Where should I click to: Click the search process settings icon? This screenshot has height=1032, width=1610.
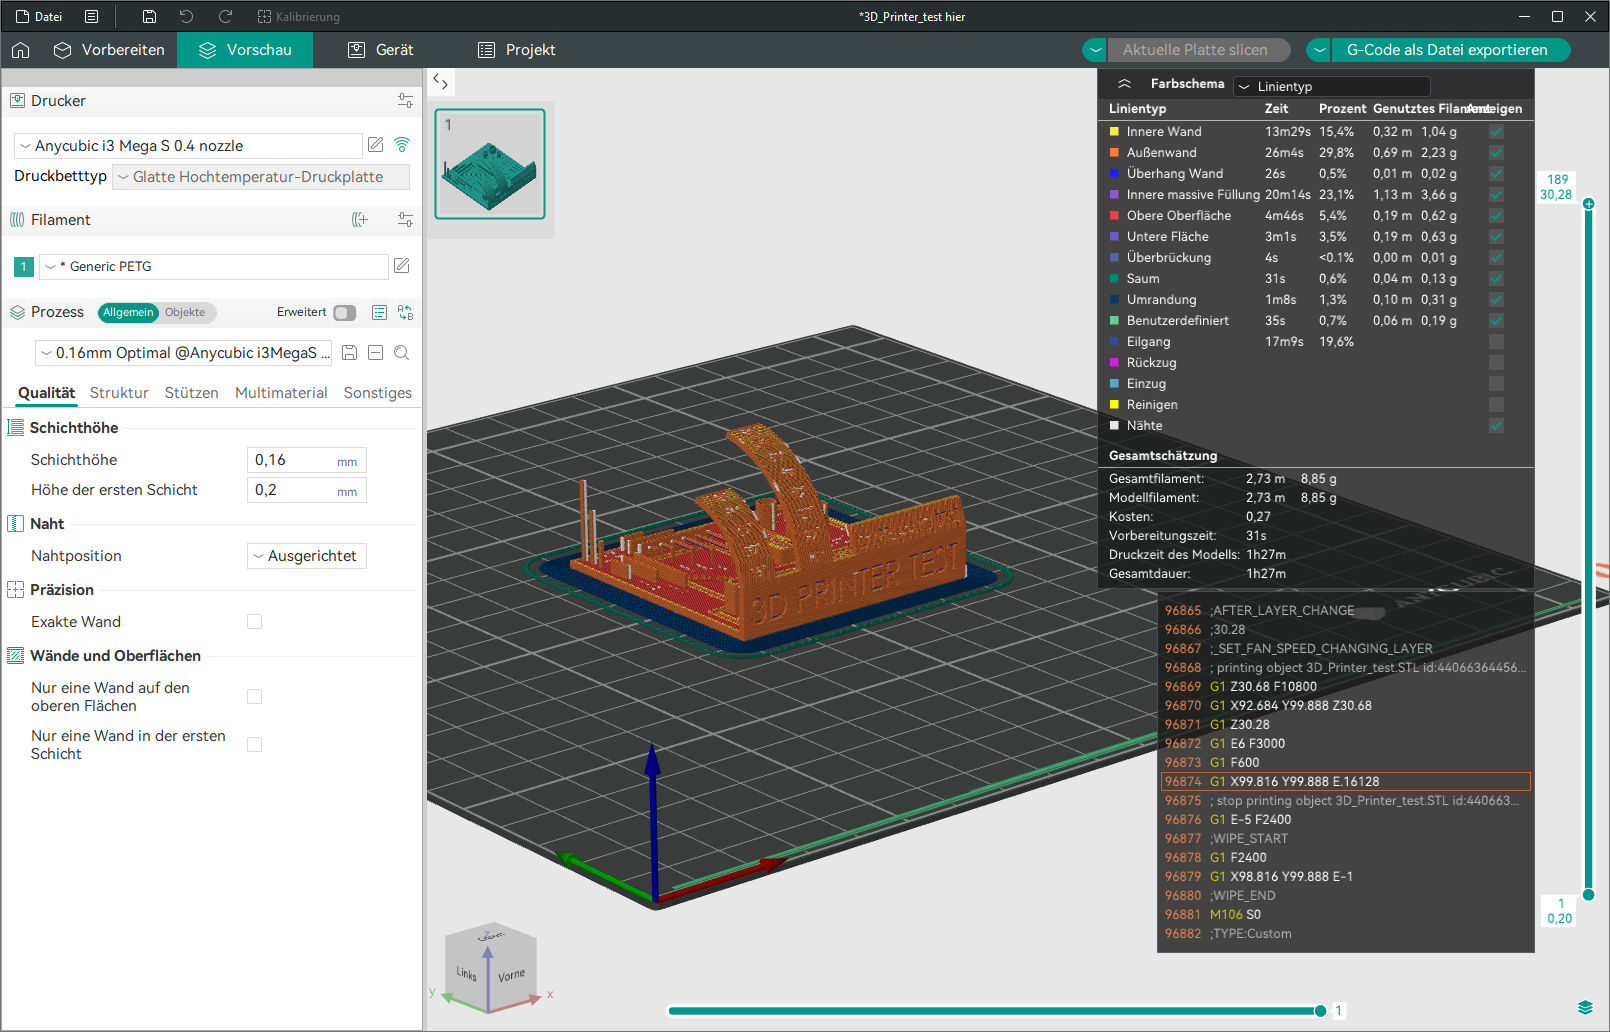(x=402, y=353)
